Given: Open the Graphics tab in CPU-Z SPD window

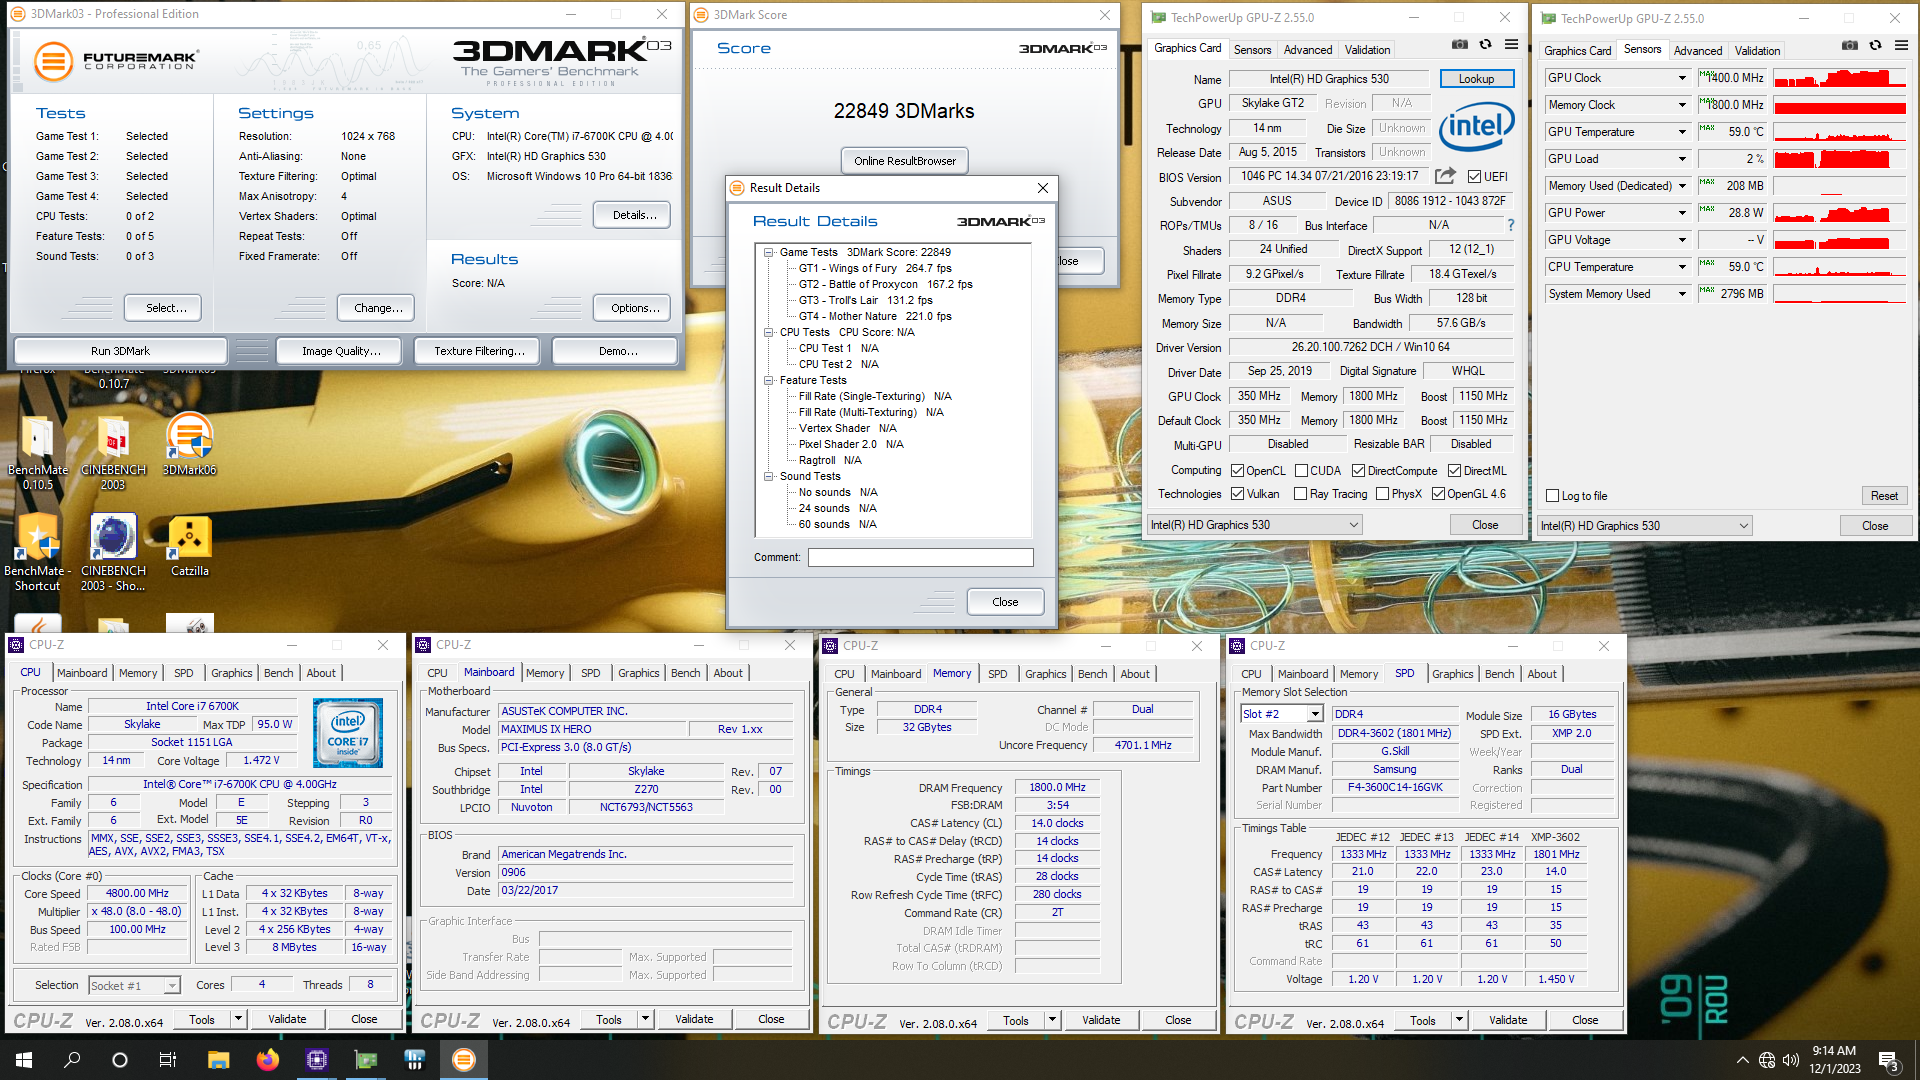Looking at the screenshot, I should [x=1453, y=674].
